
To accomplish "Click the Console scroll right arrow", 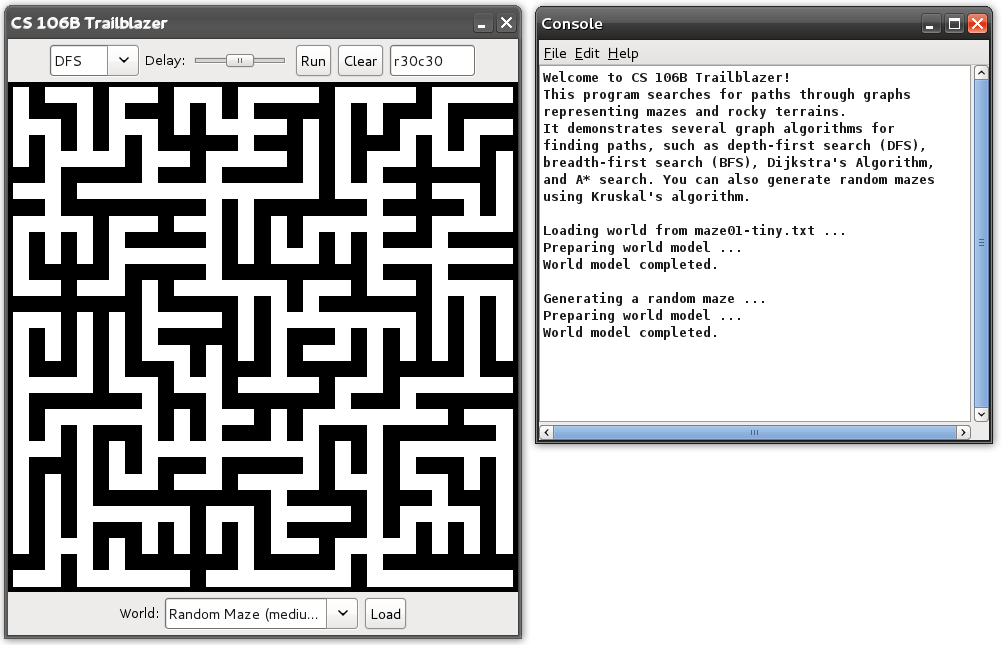I will [x=963, y=433].
